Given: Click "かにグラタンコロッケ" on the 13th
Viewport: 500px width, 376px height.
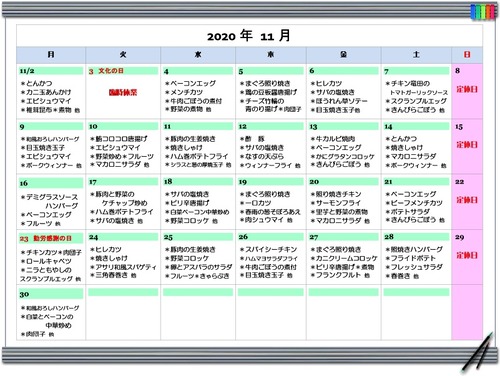Looking at the screenshot, I should tap(345, 156).
